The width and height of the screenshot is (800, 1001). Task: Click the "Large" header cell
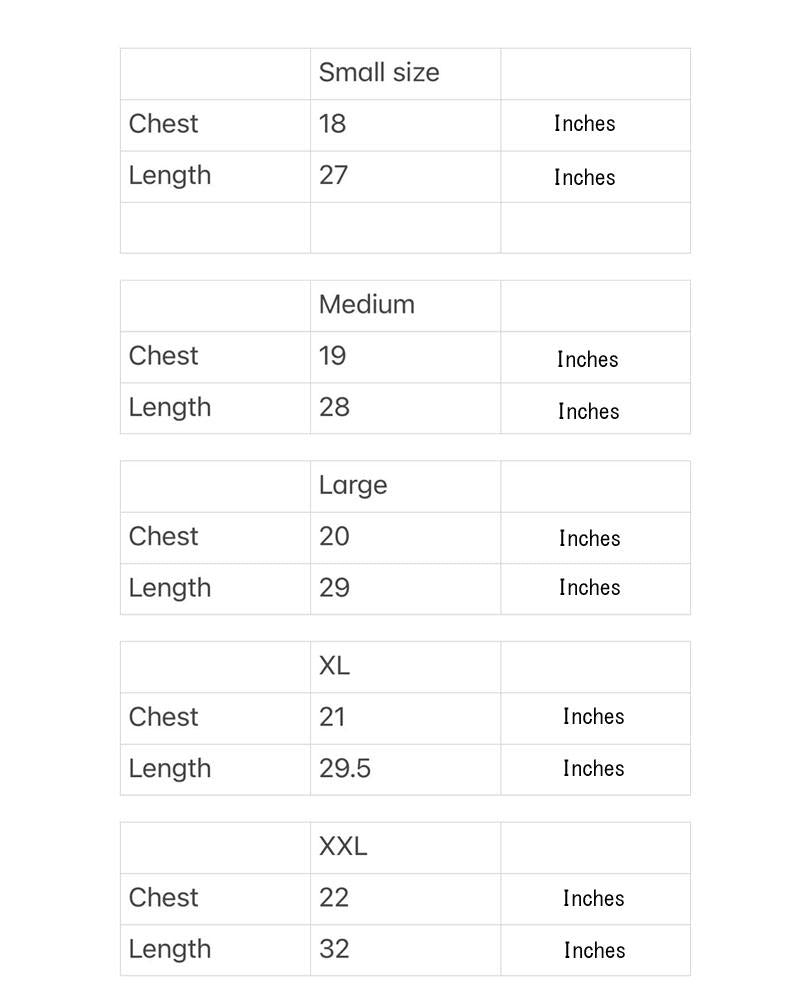point(353,486)
